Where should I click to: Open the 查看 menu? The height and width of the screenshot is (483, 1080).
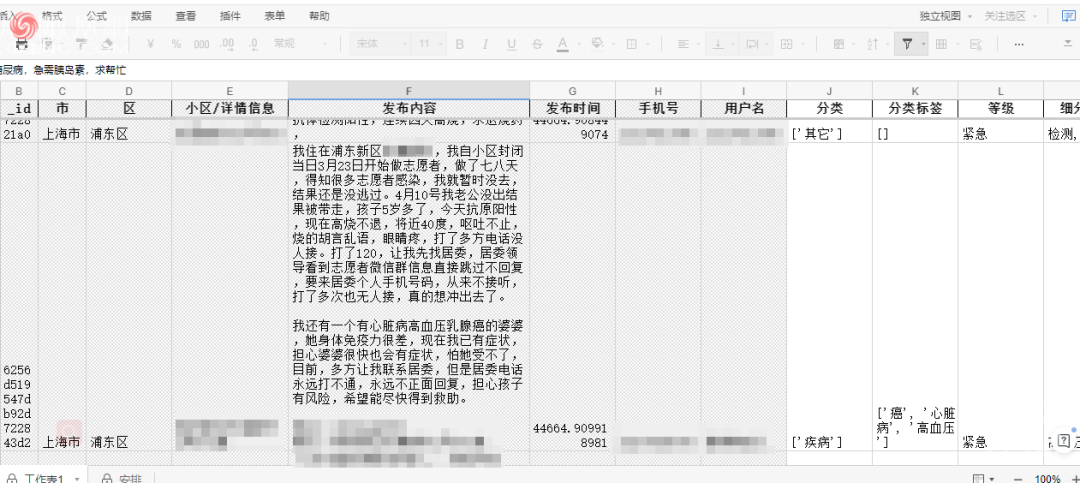(x=185, y=16)
